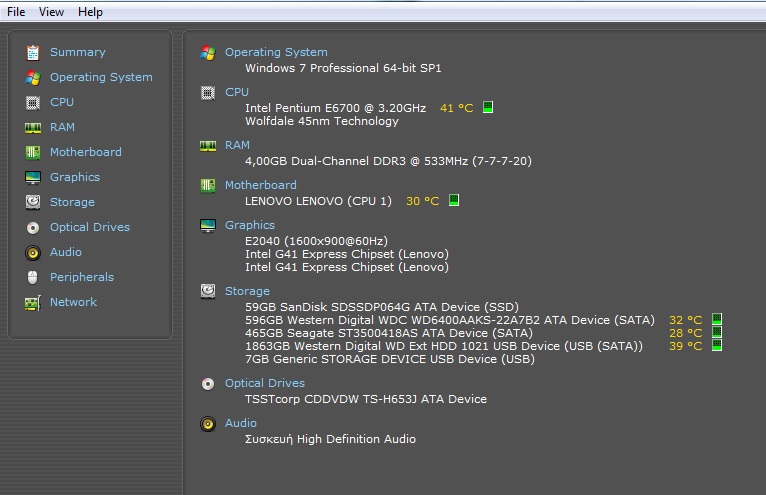
Task: Click the Graphics monitor icon in sidebar
Action: pyautogui.click(x=33, y=177)
